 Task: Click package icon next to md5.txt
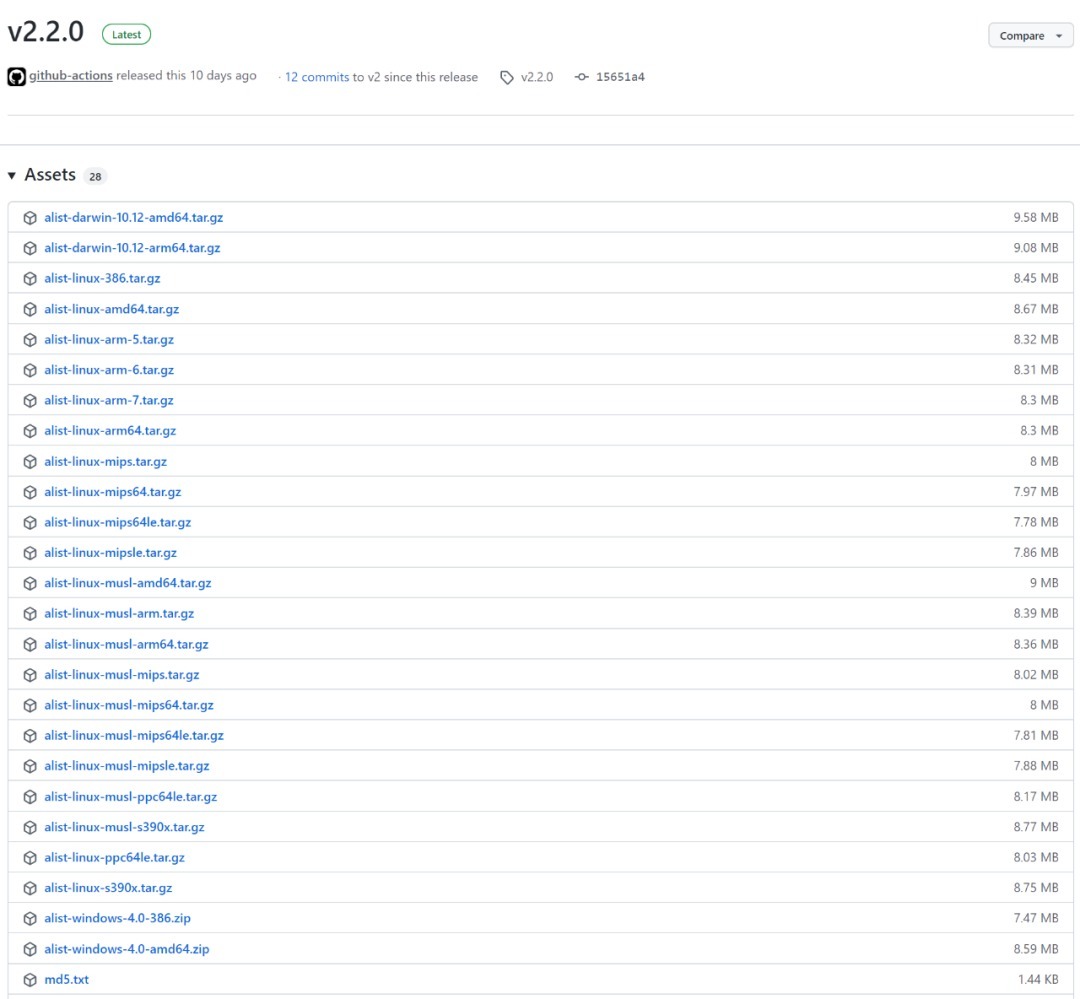(x=30, y=980)
